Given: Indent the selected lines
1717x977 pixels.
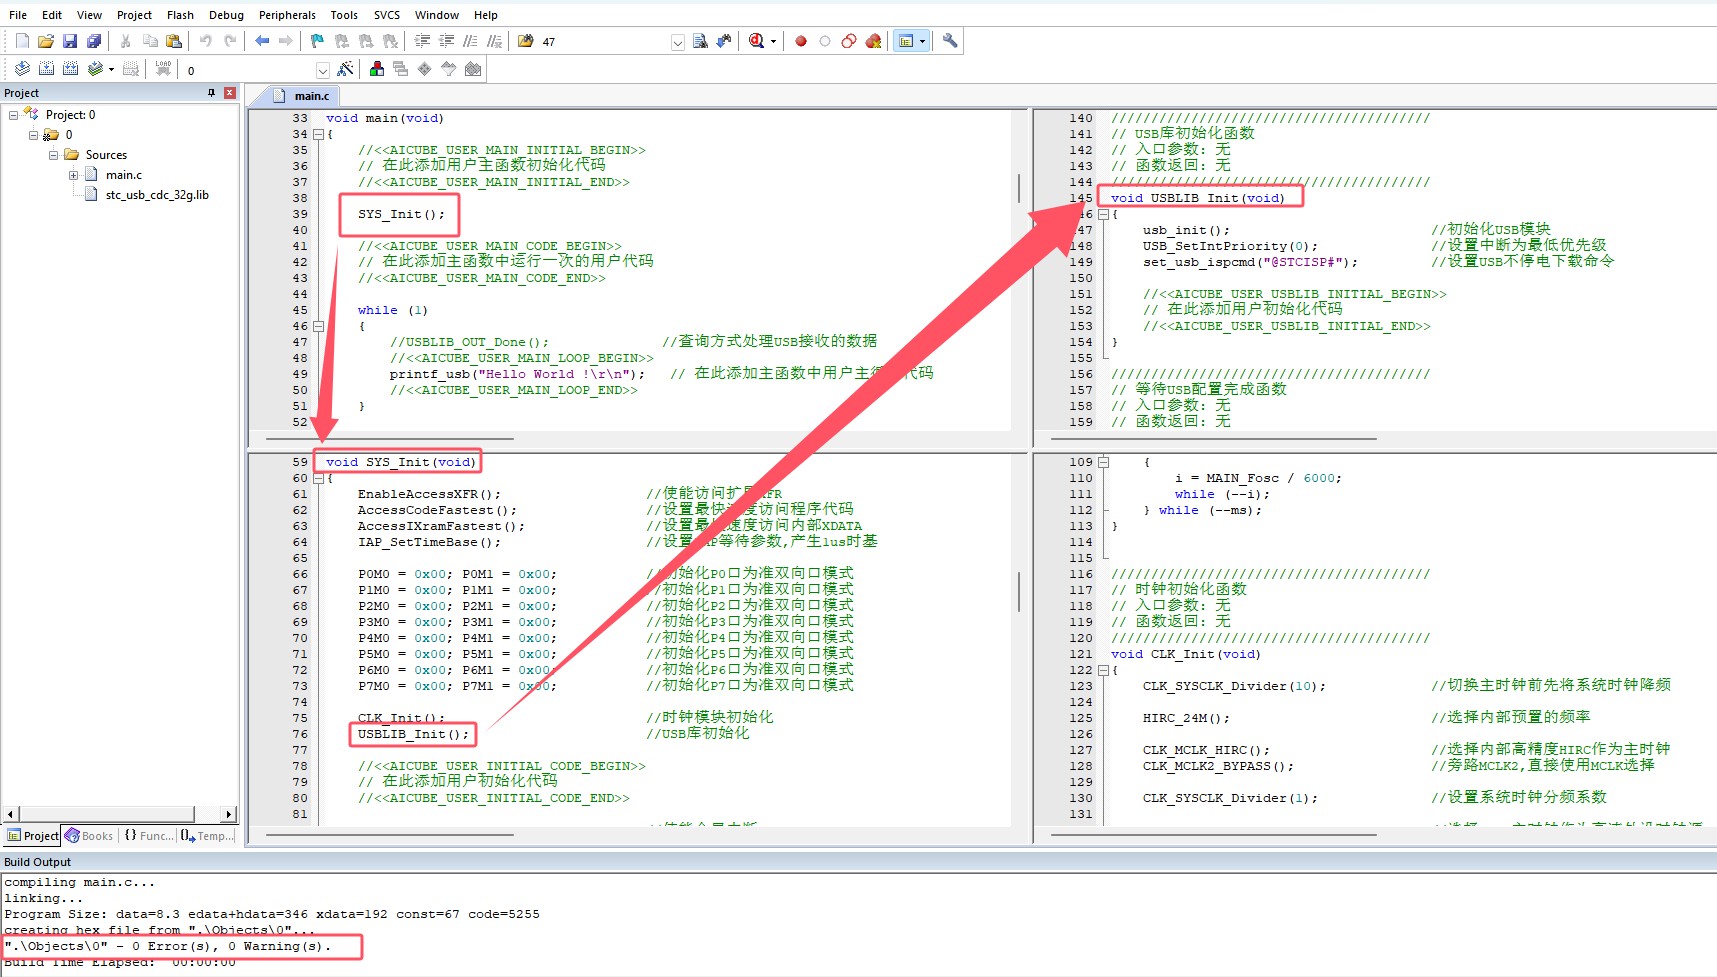Looking at the screenshot, I should [422, 41].
